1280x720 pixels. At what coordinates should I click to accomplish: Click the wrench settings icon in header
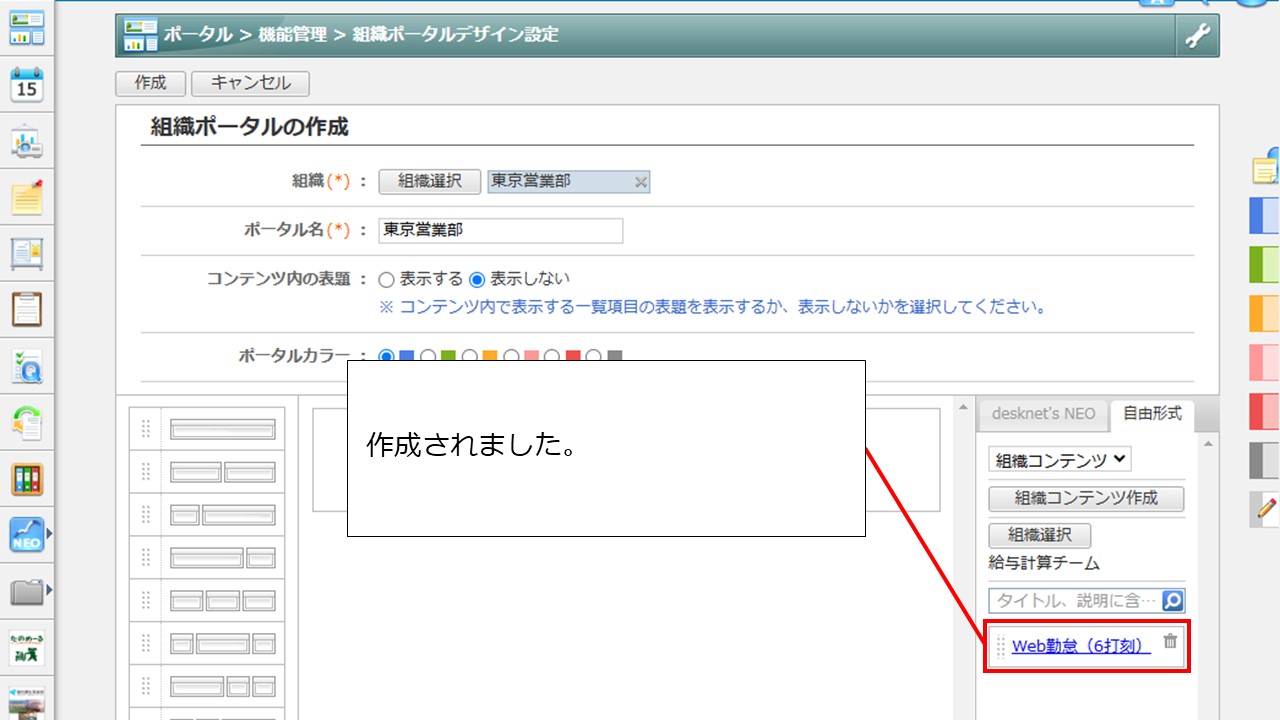[1197, 36]
